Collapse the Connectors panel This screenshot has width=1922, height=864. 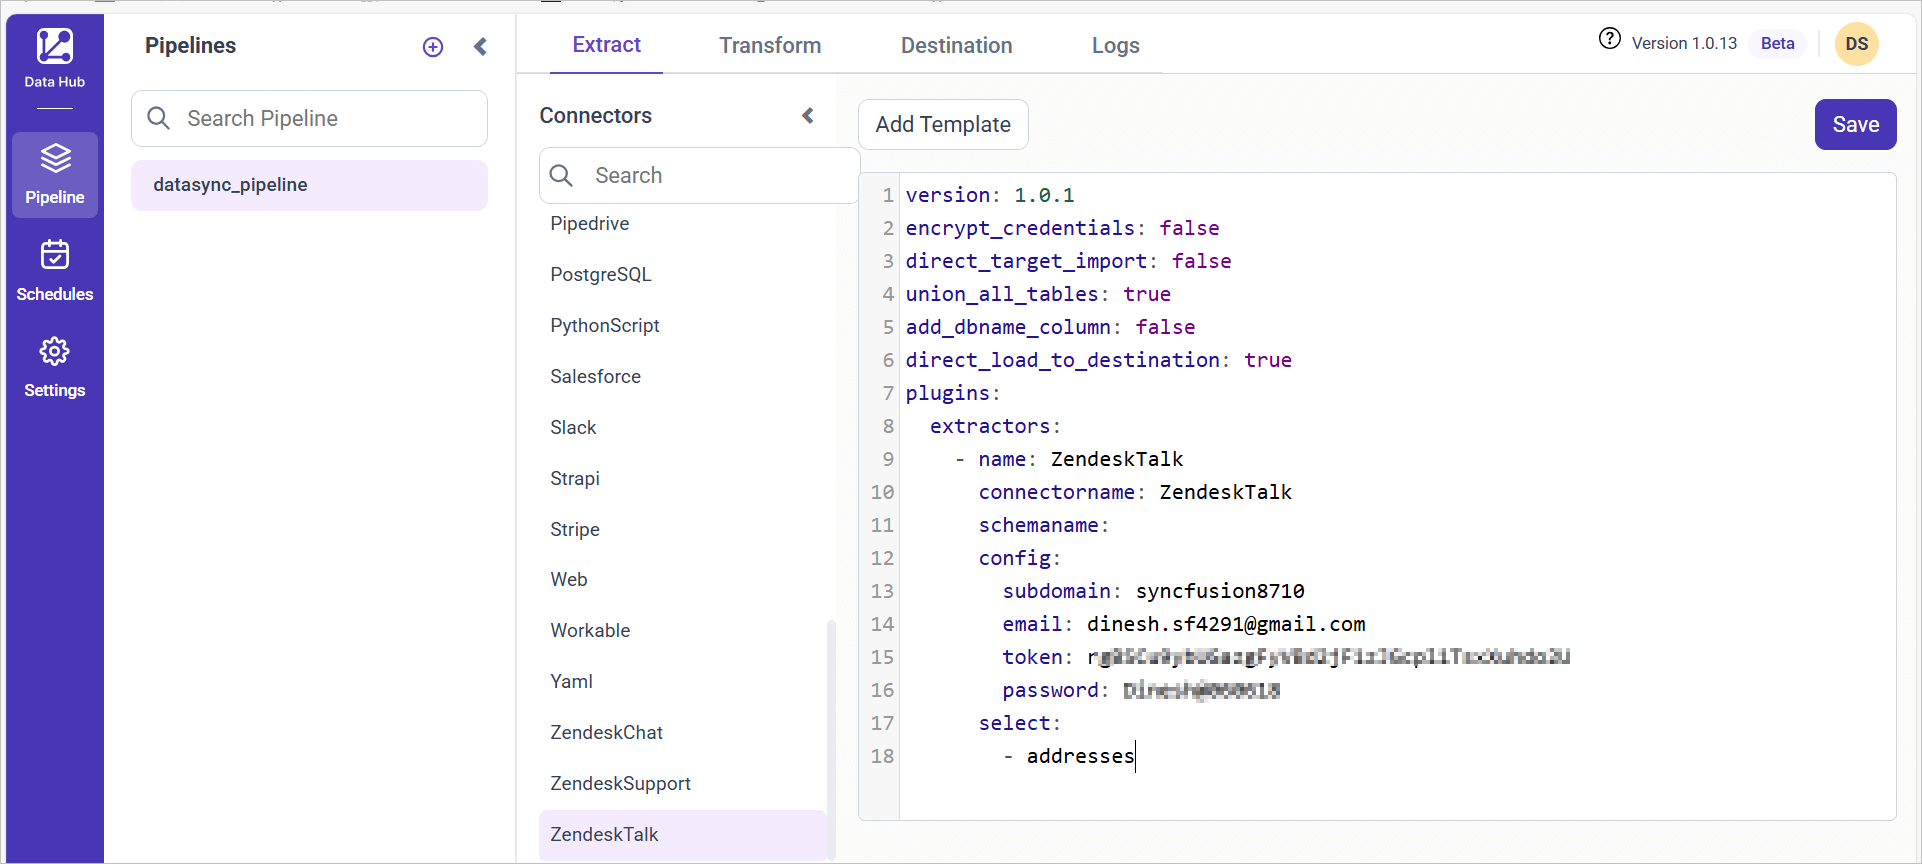pos(808,116)
